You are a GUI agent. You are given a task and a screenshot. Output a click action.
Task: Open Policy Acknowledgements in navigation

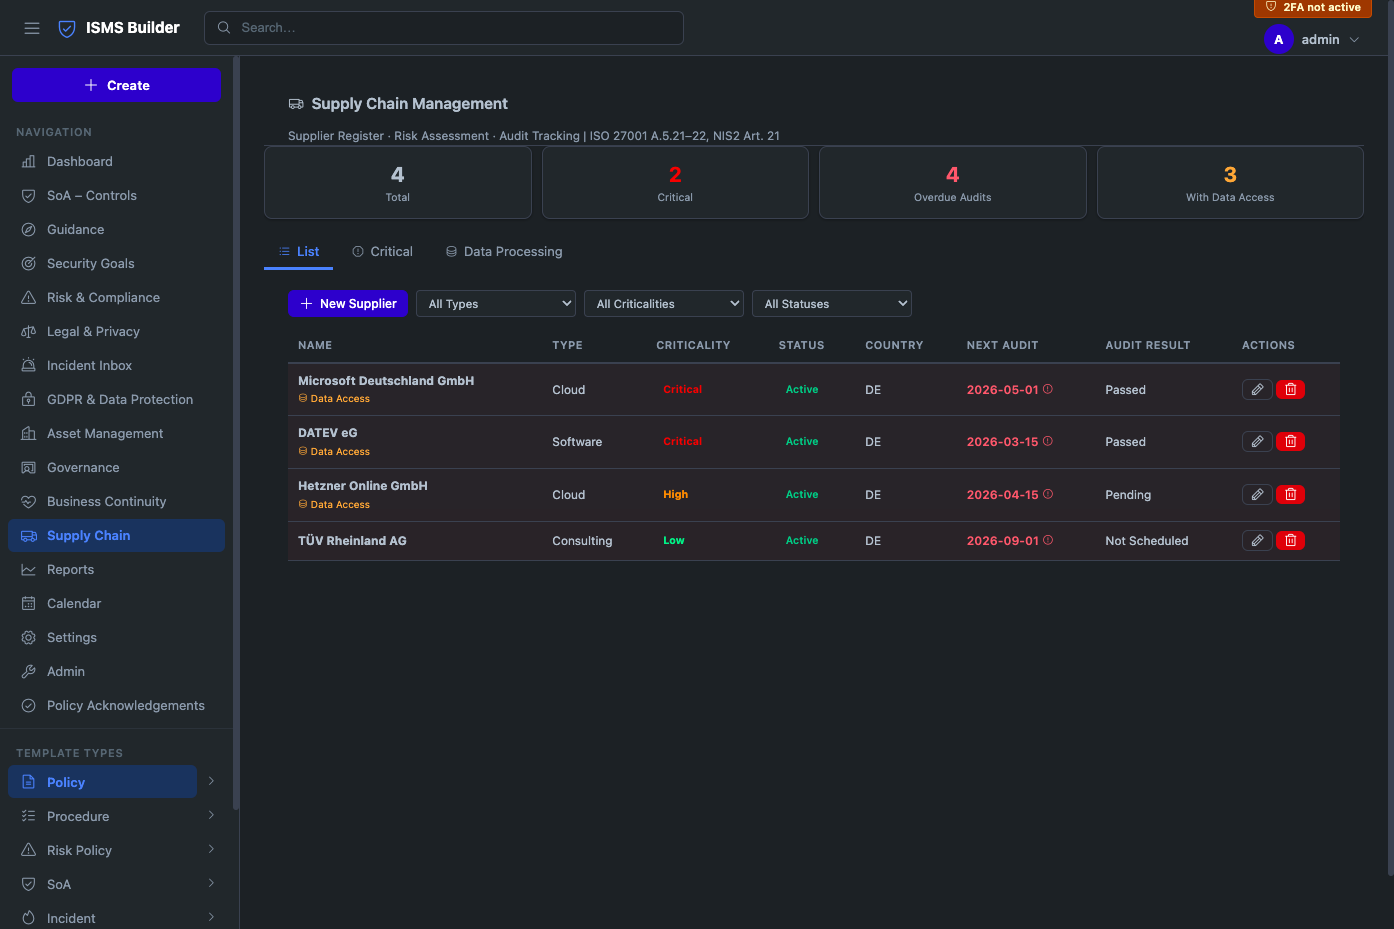tap(116, 706)
